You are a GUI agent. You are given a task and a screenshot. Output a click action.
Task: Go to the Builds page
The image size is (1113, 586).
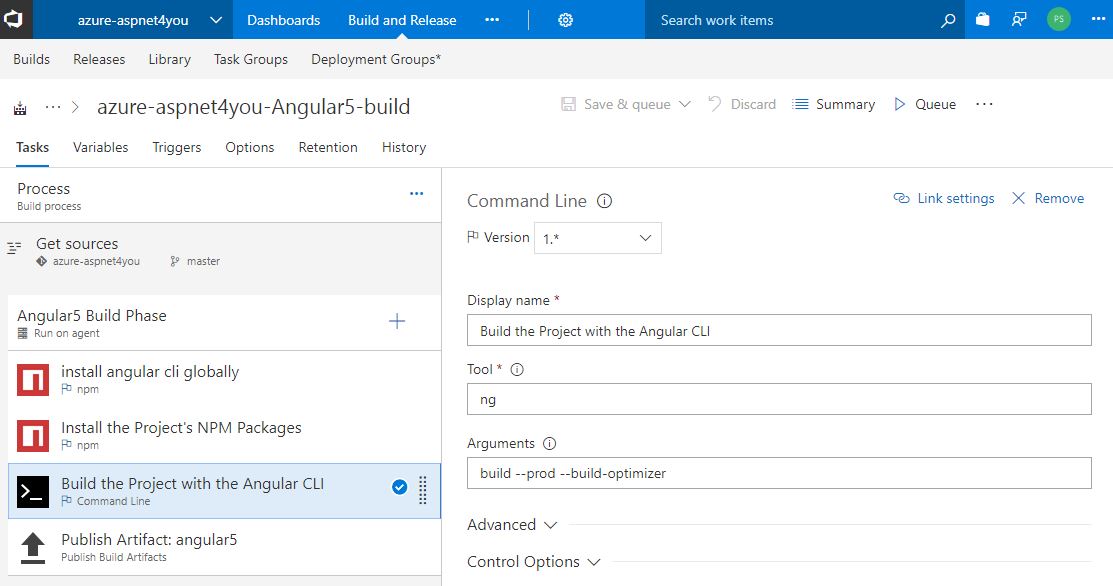pos(31,60)
